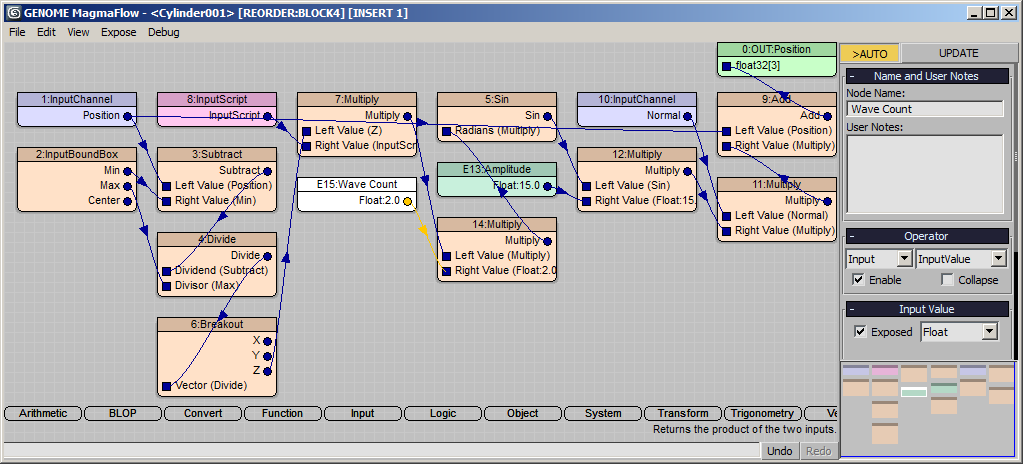The width and height of the screenshot is (1023, 464).
Task: Click the Position output socket of 1:InputChannel
Action: point(127,116)
